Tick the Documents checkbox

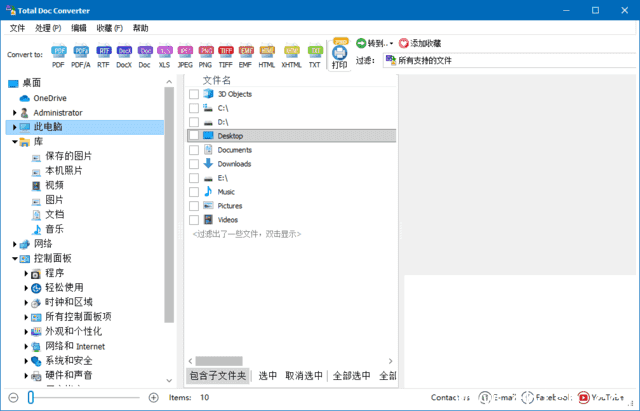pos(194,150)
